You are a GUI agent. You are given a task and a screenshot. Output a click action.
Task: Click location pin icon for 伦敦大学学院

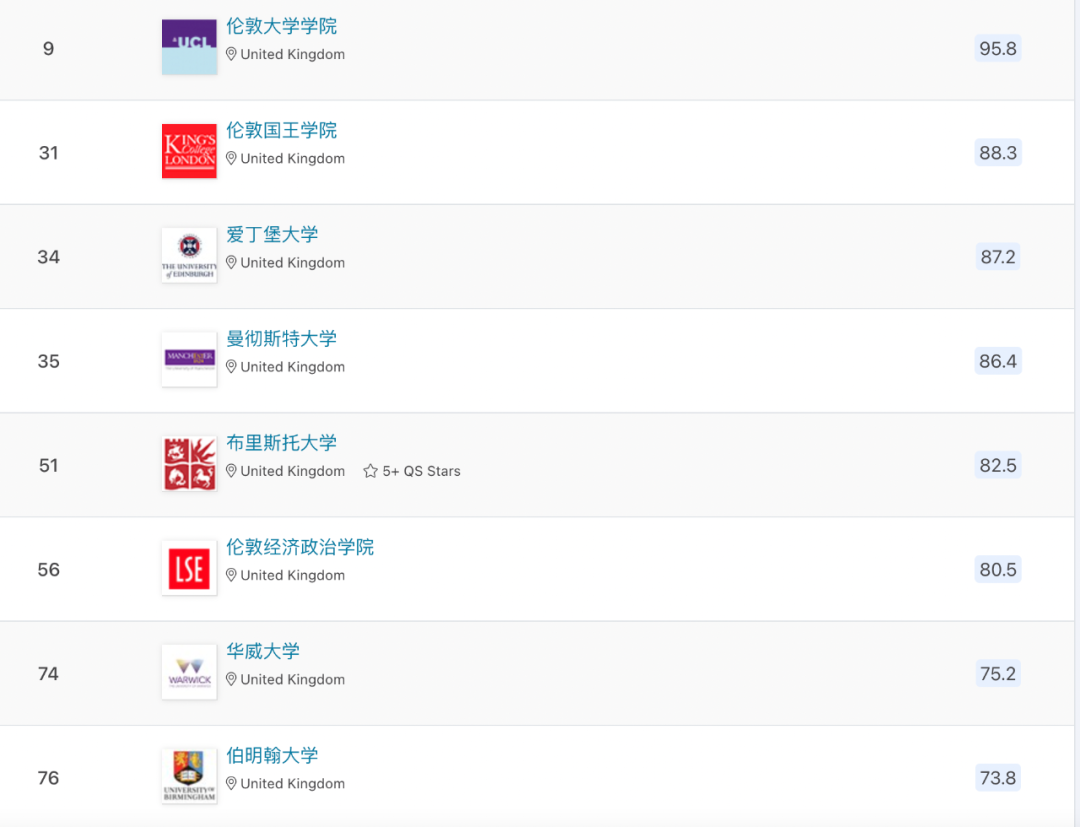[x=231, y=54]
